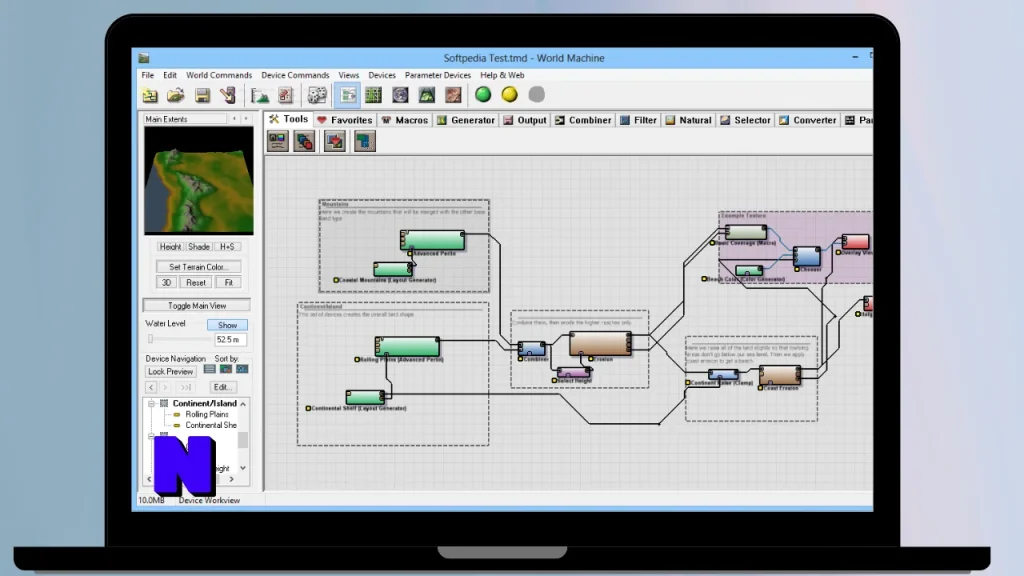1024x576 pixels.
Task: Click next extent arrow beside Main Extents
Action: click(x=246, y=119)
